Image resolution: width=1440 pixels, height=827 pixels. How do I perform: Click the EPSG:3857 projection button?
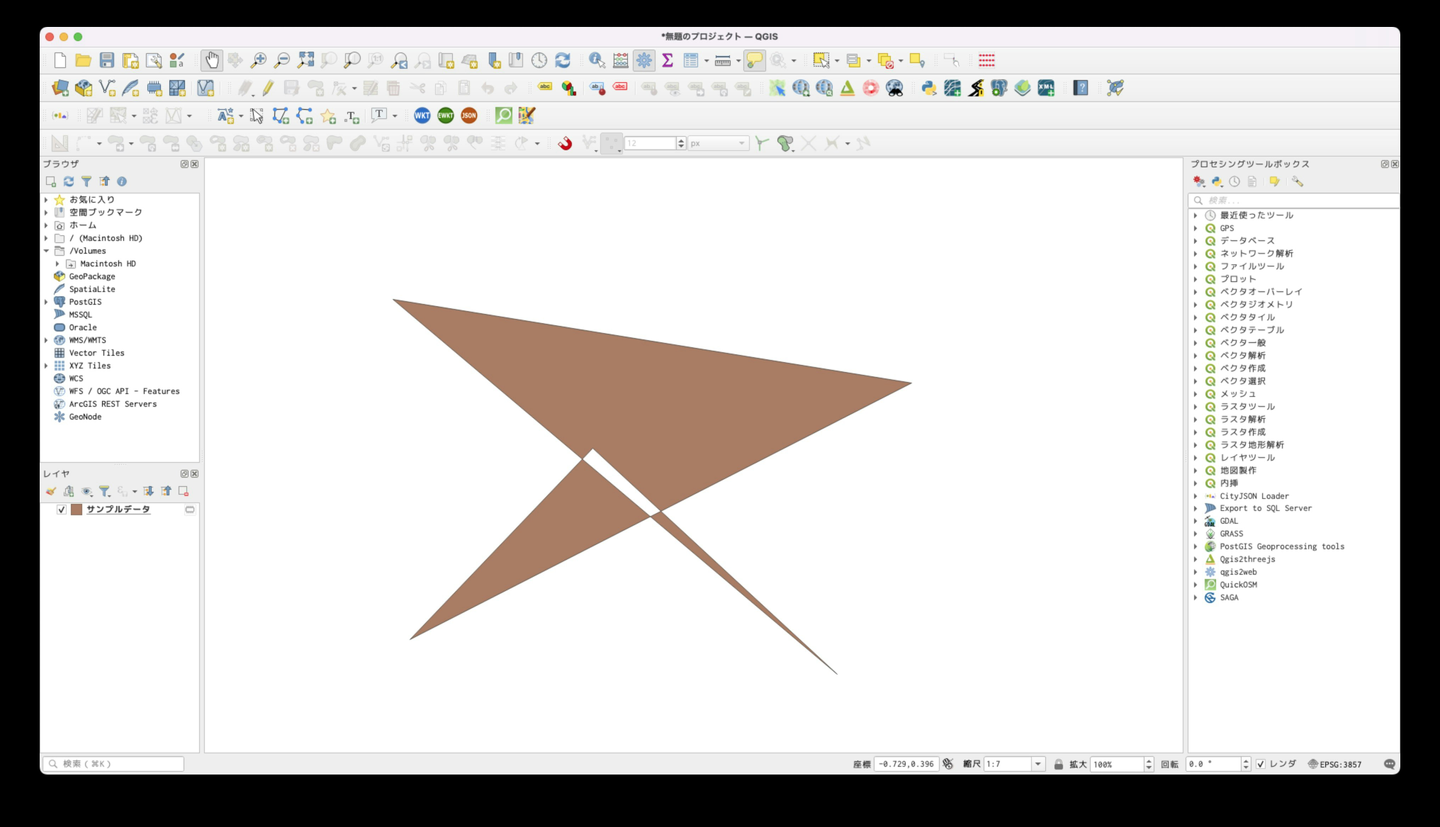(x=1334, y=764)
